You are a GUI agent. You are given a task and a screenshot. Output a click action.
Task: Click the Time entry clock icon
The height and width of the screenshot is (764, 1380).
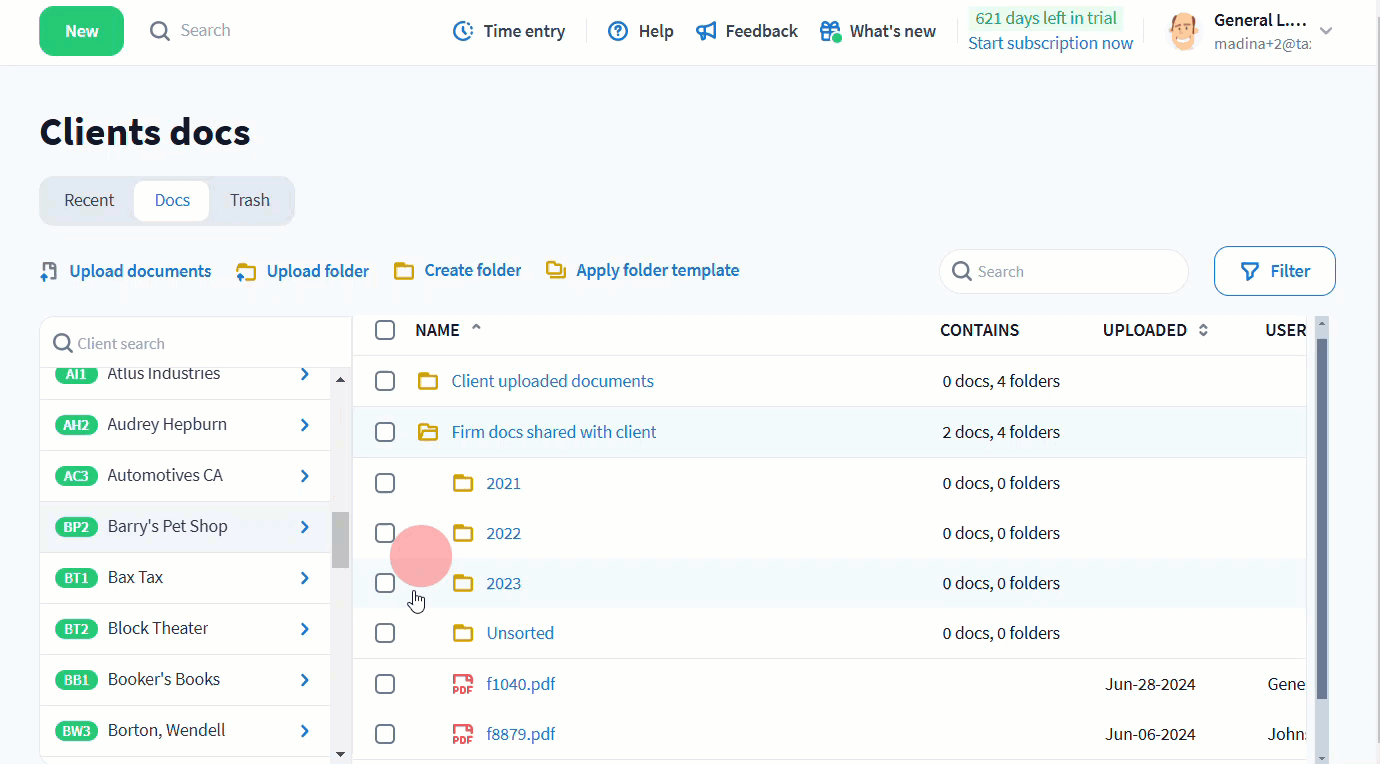[463, 31]
